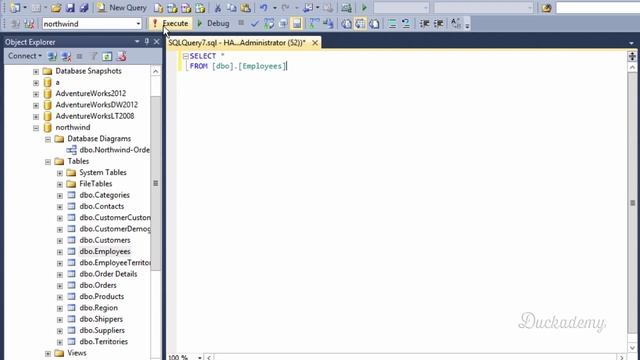The height and width of the screenshot is (360, 640).
Task: Click the Undo arrow icon
Action: click(264, 7)
